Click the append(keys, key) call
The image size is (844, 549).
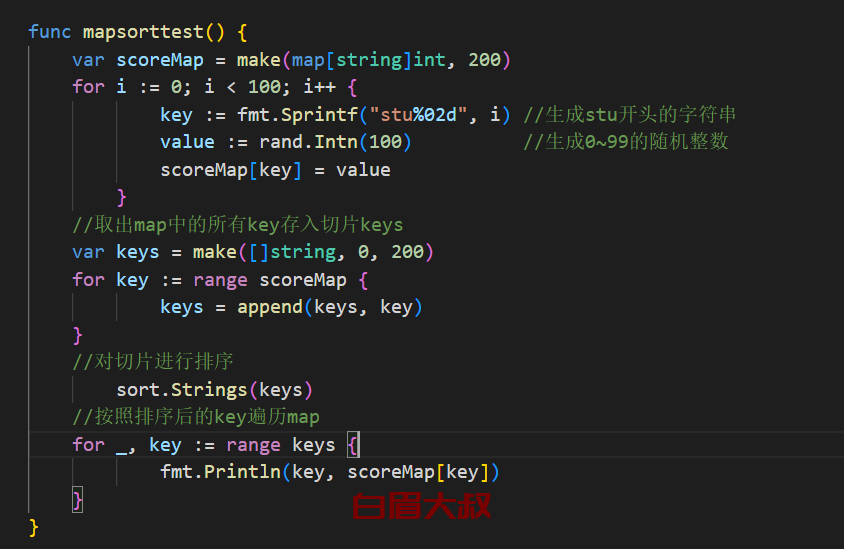coord(330,307)
